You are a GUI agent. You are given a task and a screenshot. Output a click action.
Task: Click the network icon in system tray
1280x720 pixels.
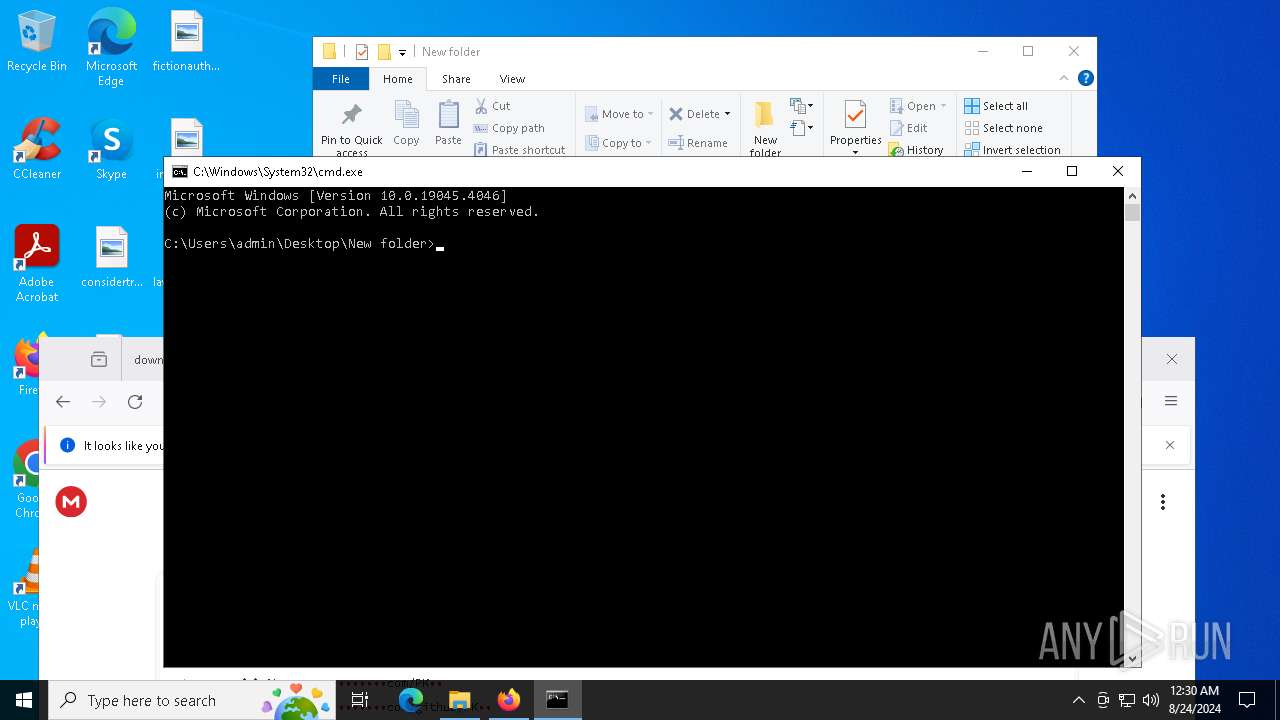(1127, 700)
